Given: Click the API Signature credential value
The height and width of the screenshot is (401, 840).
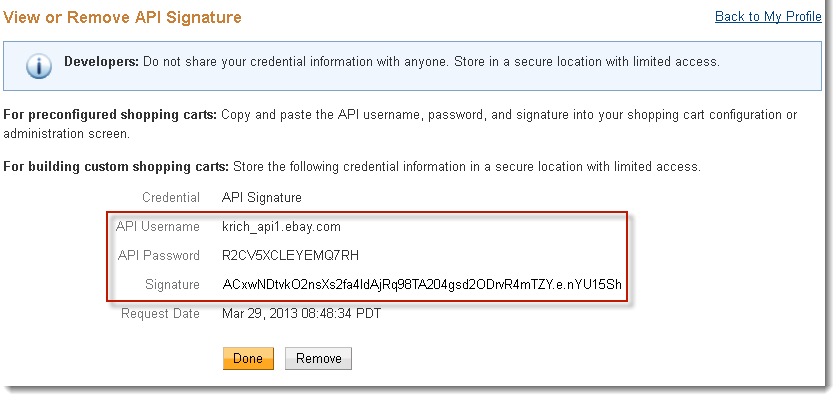Looking at the screenshot, I should point(261,198).
